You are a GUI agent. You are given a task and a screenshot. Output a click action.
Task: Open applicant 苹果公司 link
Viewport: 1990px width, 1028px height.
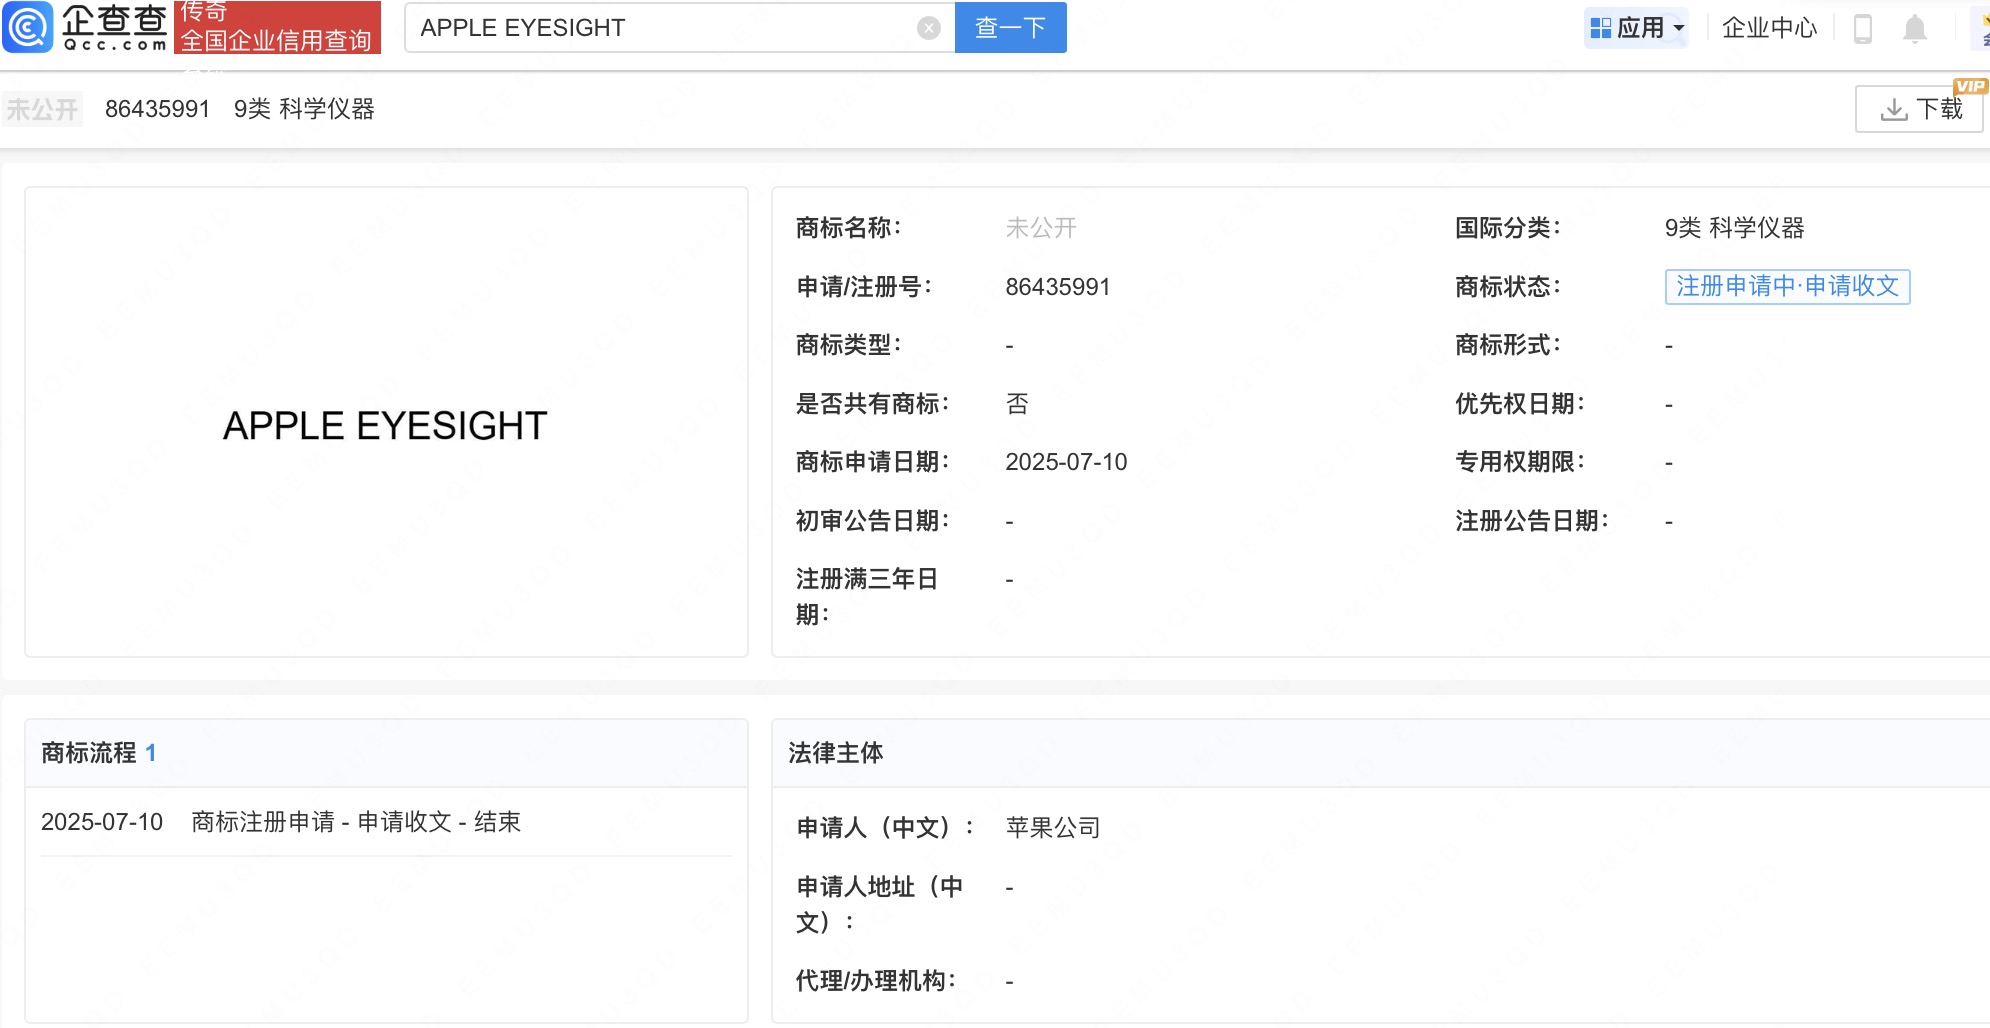1052,827
